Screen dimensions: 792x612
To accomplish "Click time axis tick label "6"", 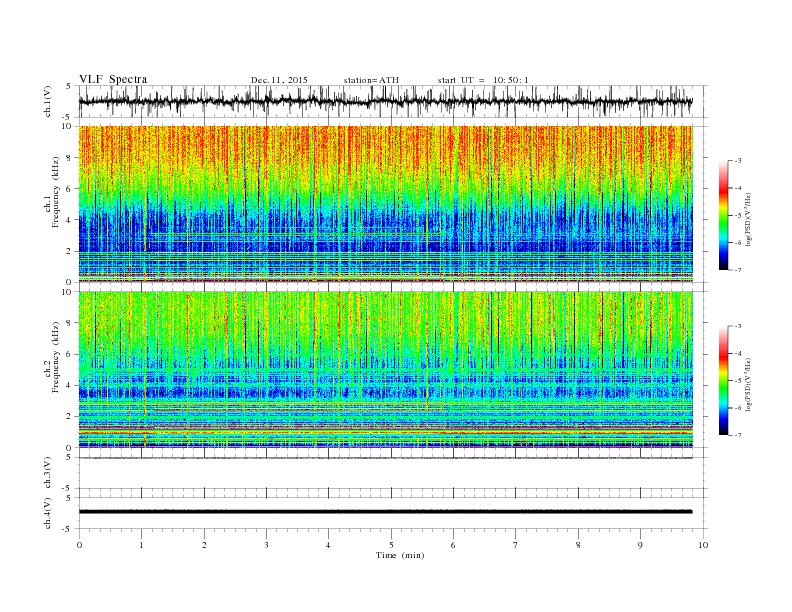I will pyautogui.click(x=453, y=545).
